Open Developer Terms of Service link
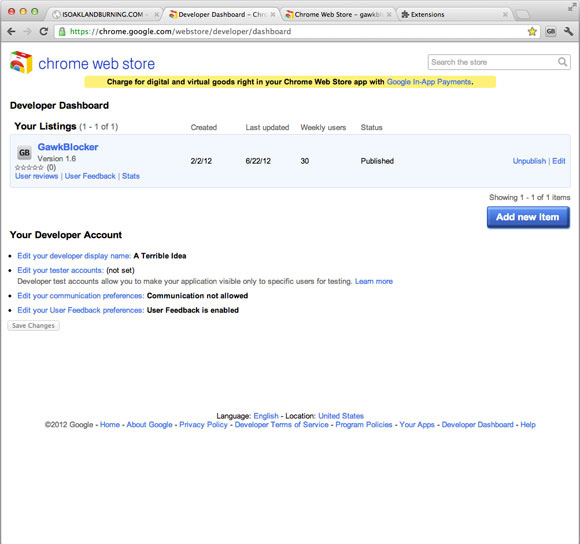The image size is (580, 544). click(x=281, y=425)
